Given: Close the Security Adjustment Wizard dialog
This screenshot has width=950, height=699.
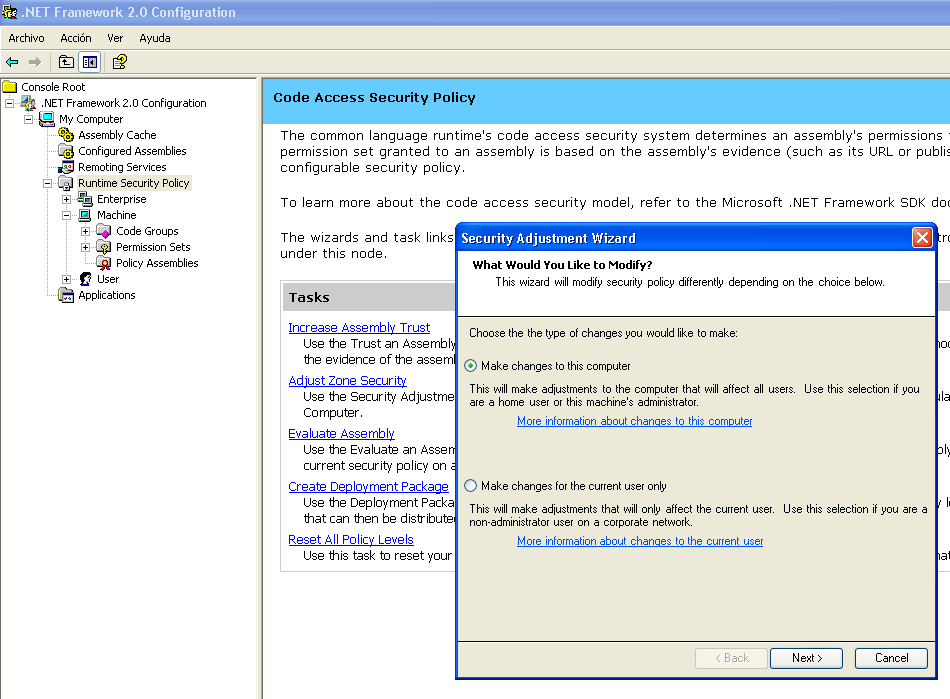Looking at the screenshot, I should click(x=922, y=237).
